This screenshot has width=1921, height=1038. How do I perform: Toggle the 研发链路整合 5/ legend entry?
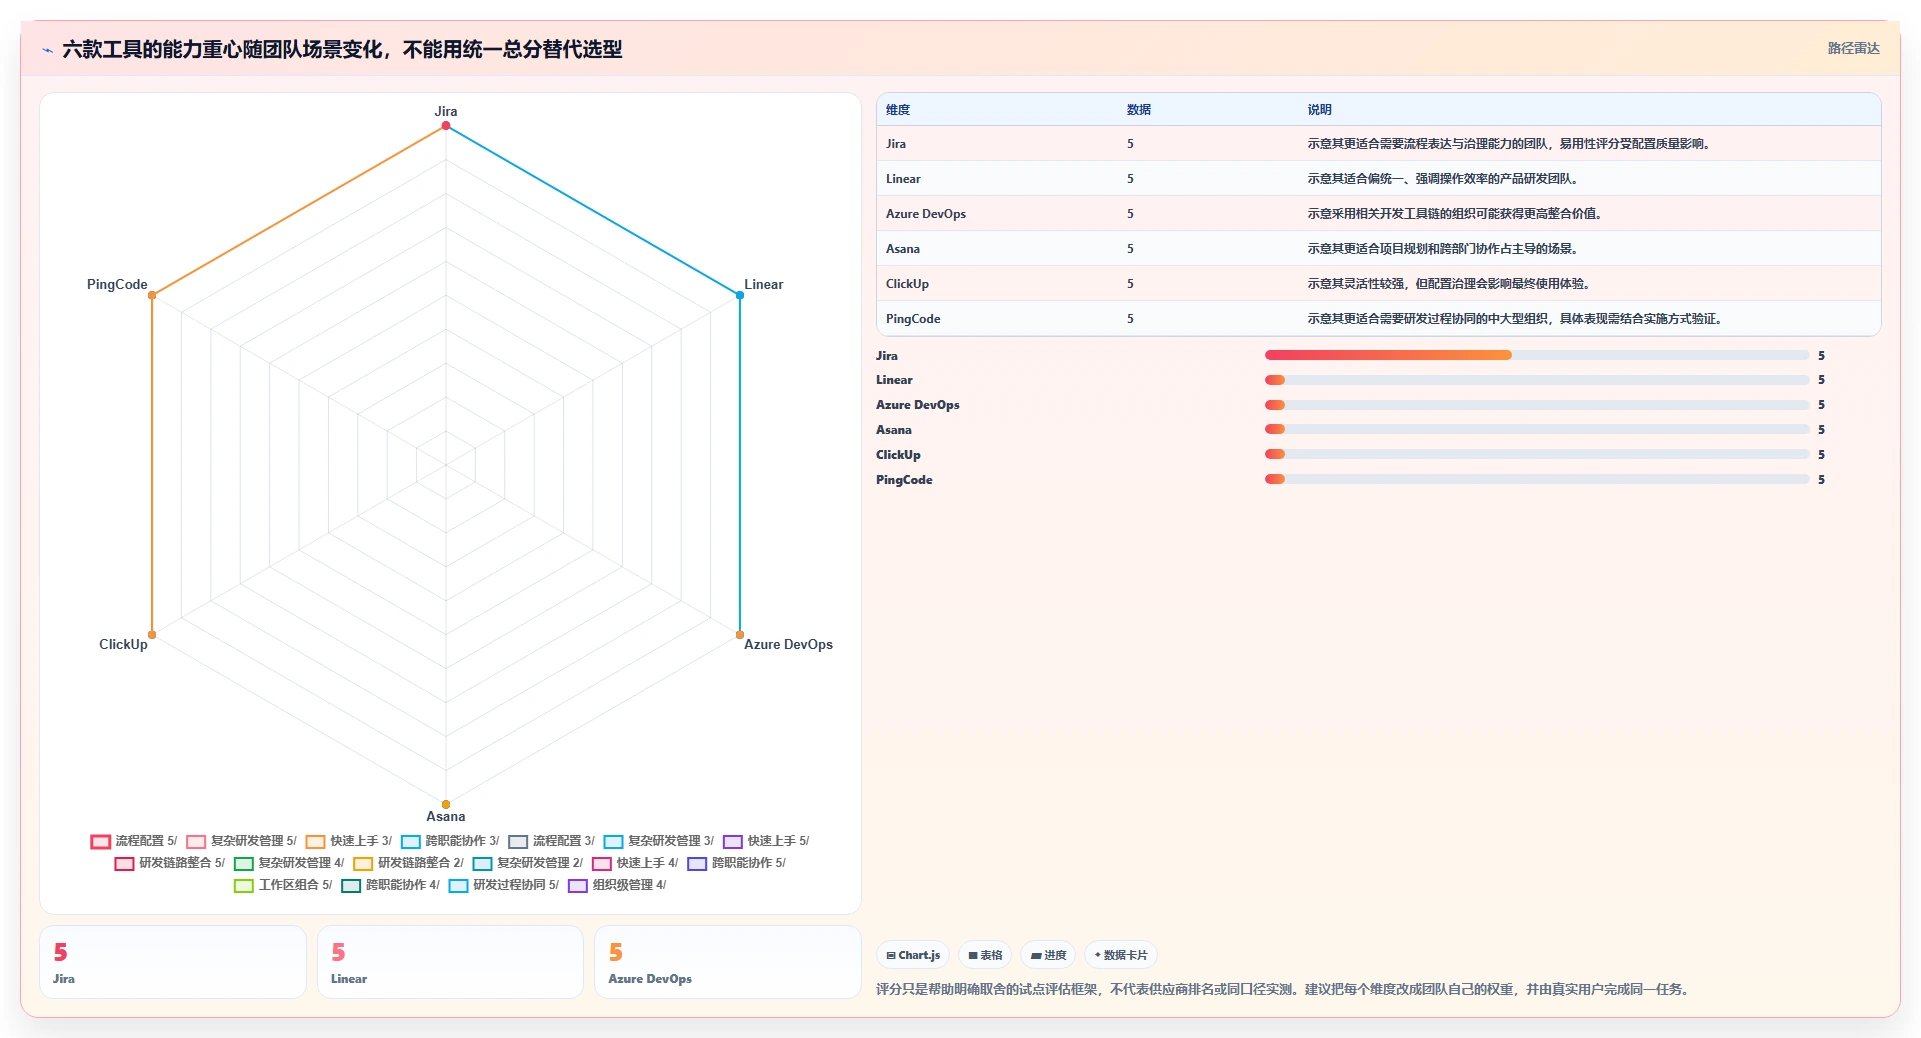pos(170,863)
